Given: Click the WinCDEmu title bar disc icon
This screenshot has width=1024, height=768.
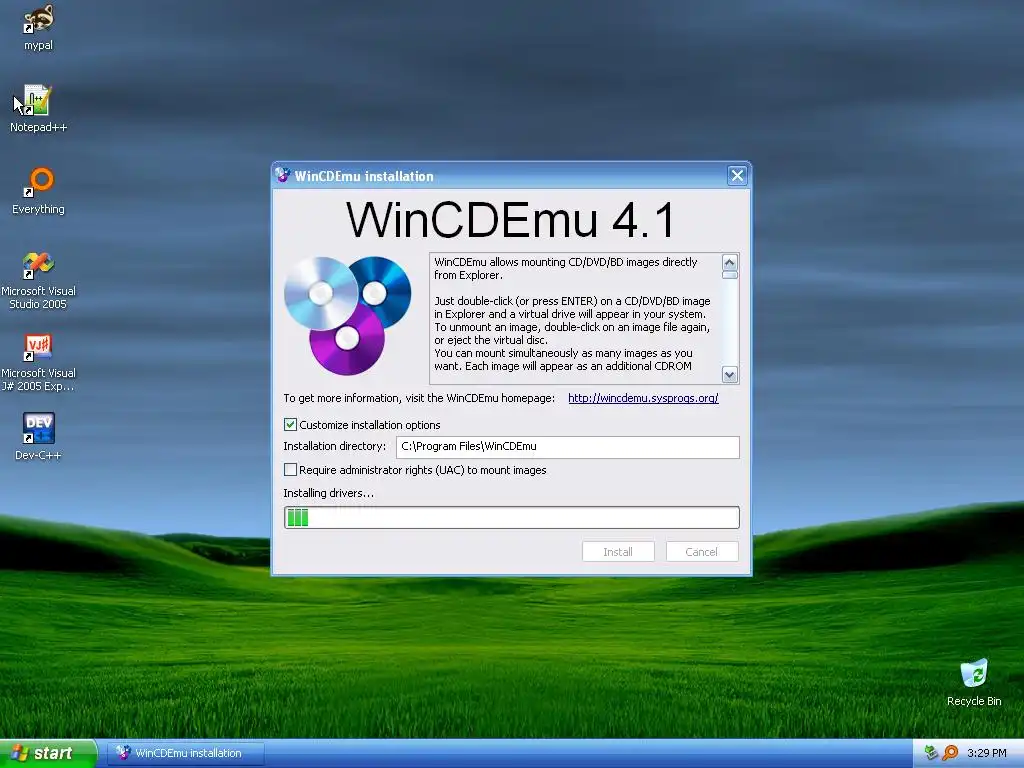Looking at the screenshot, I should pyautogui.click(x=282, y=175).
